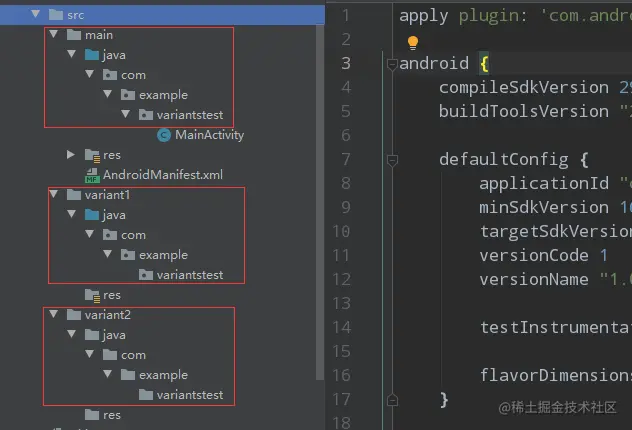Select the variant1 folder label

(x=108, y=195)
